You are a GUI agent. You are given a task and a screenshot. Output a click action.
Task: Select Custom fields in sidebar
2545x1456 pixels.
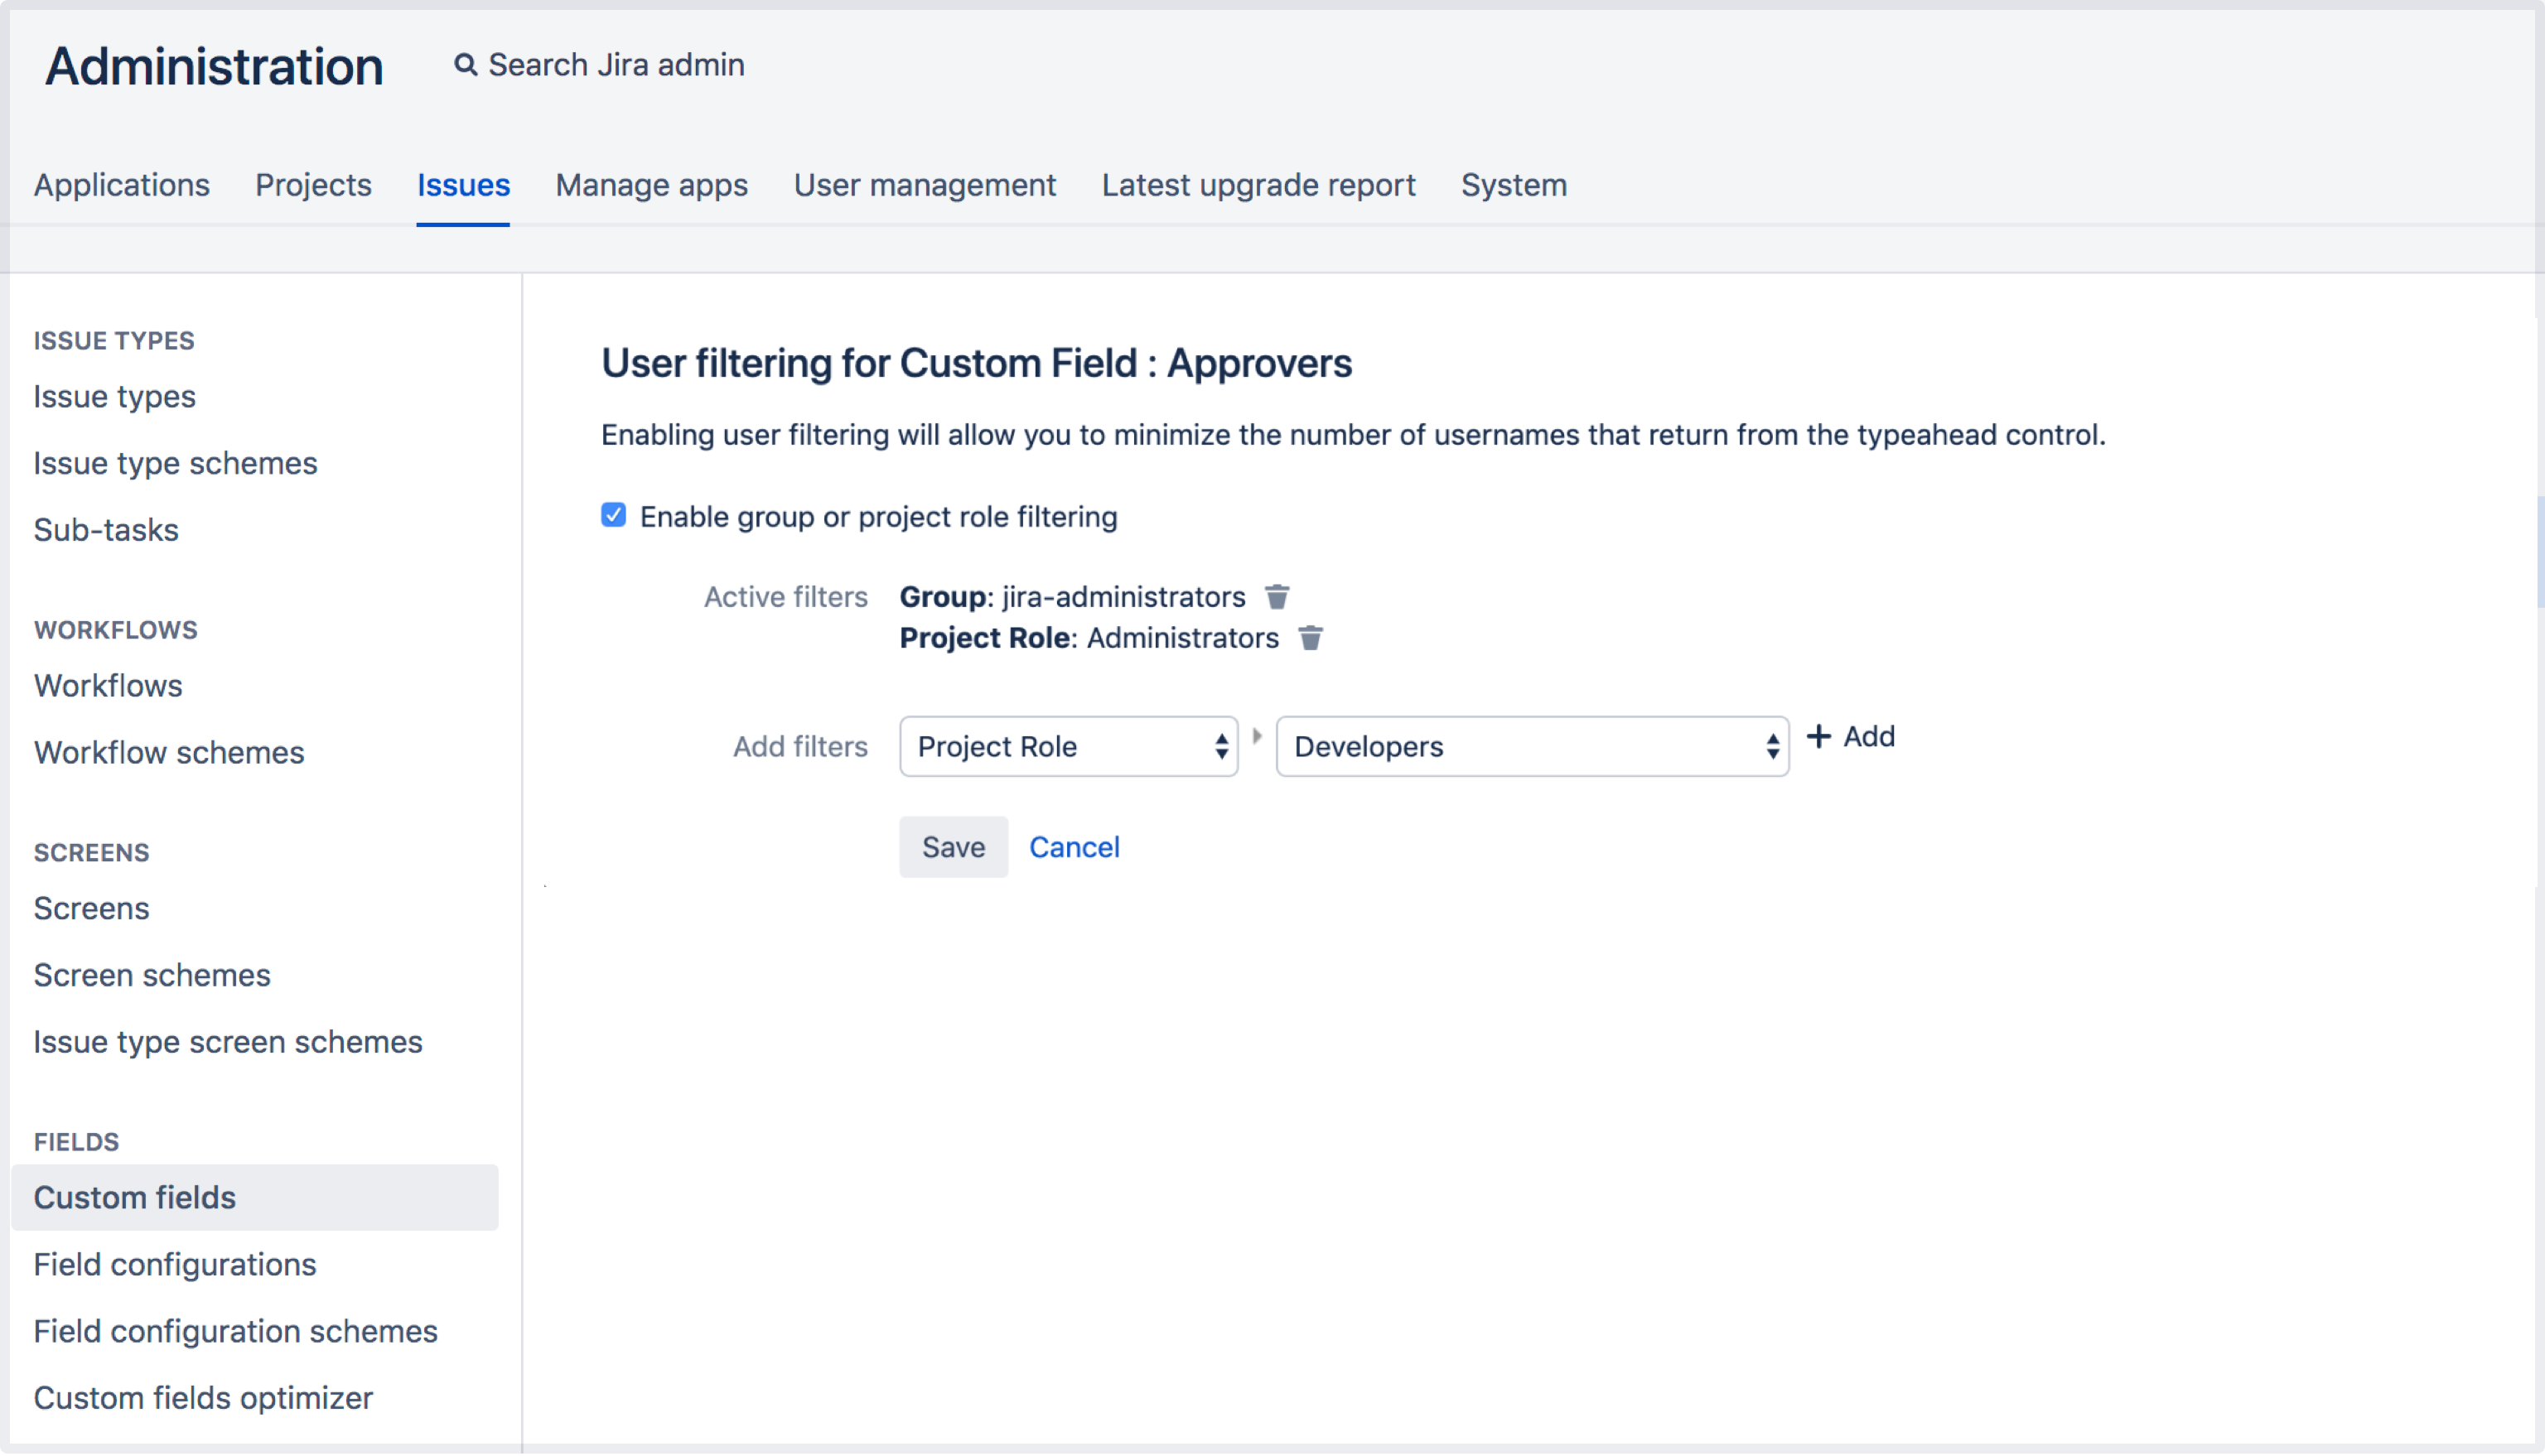point(255,1198)
